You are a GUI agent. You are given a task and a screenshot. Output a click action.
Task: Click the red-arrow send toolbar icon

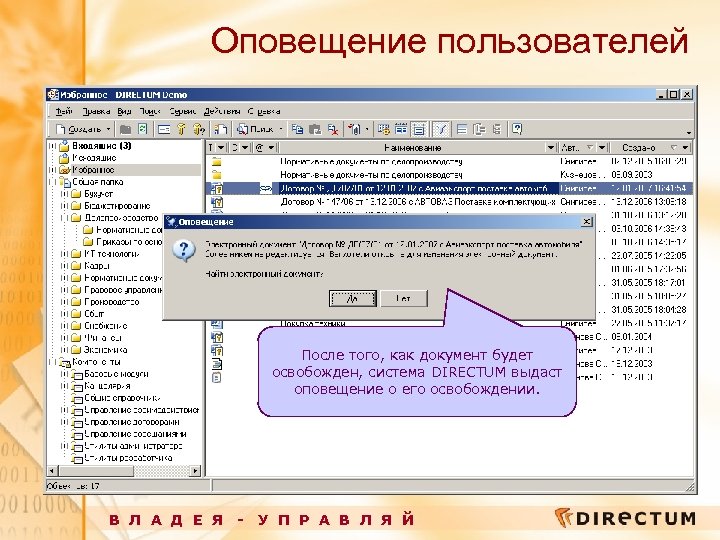pos(354,129)
